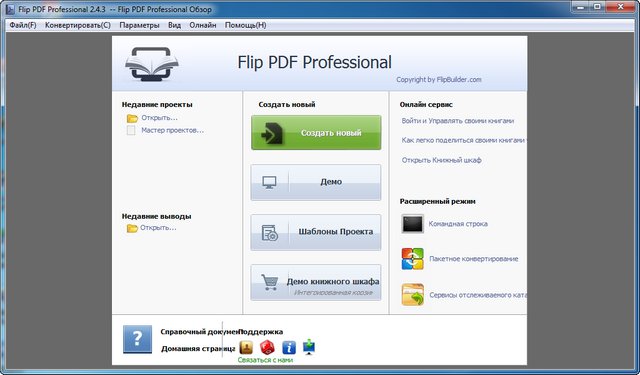Image resolution: width=640 pixels, height=375 pixels.
Task: Click Пакетное конвертирование link
Action: coord(473,259)
